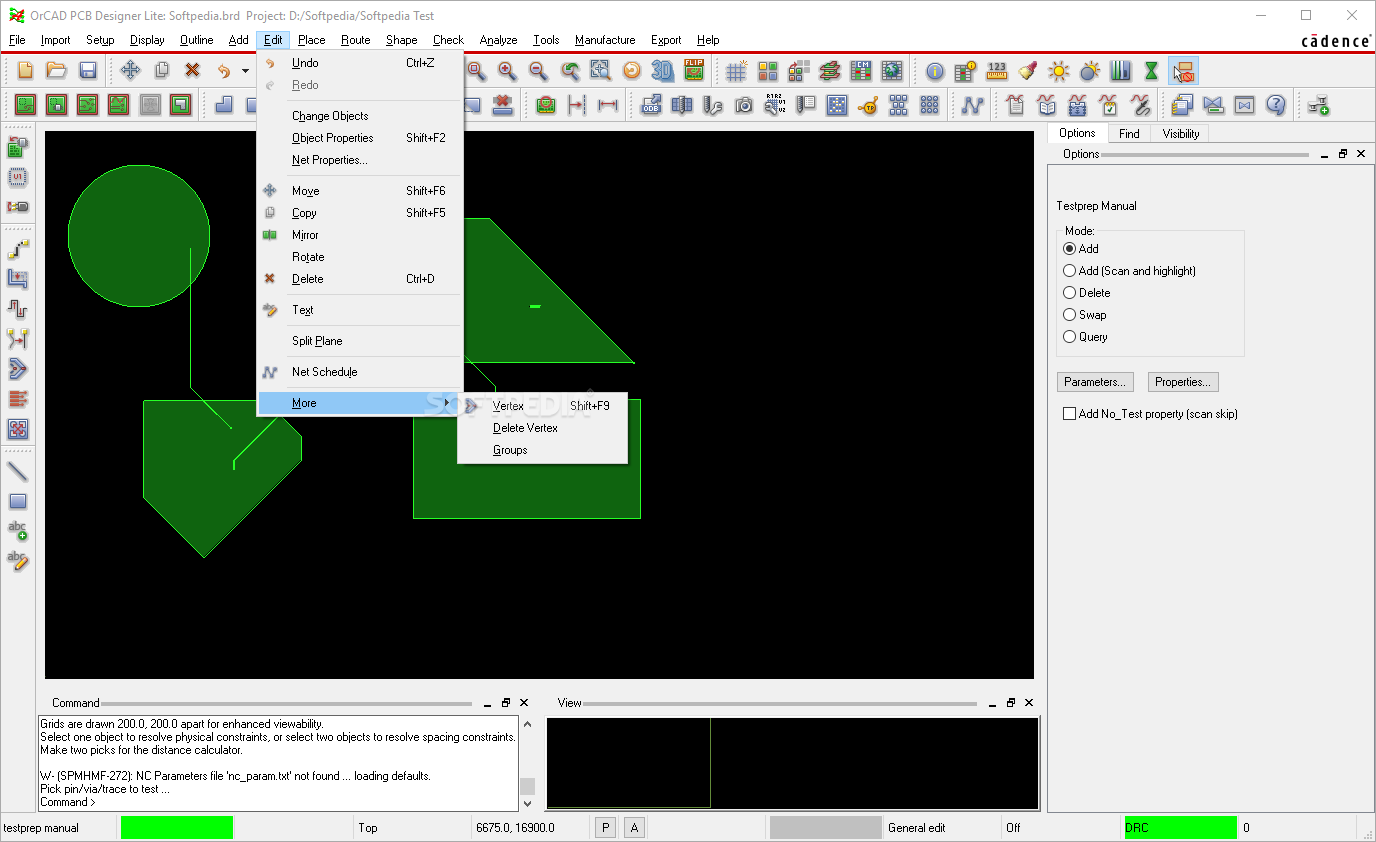Click the Zoom In magnifier icon
The image size is (1376, 842).
click(508, 70)
